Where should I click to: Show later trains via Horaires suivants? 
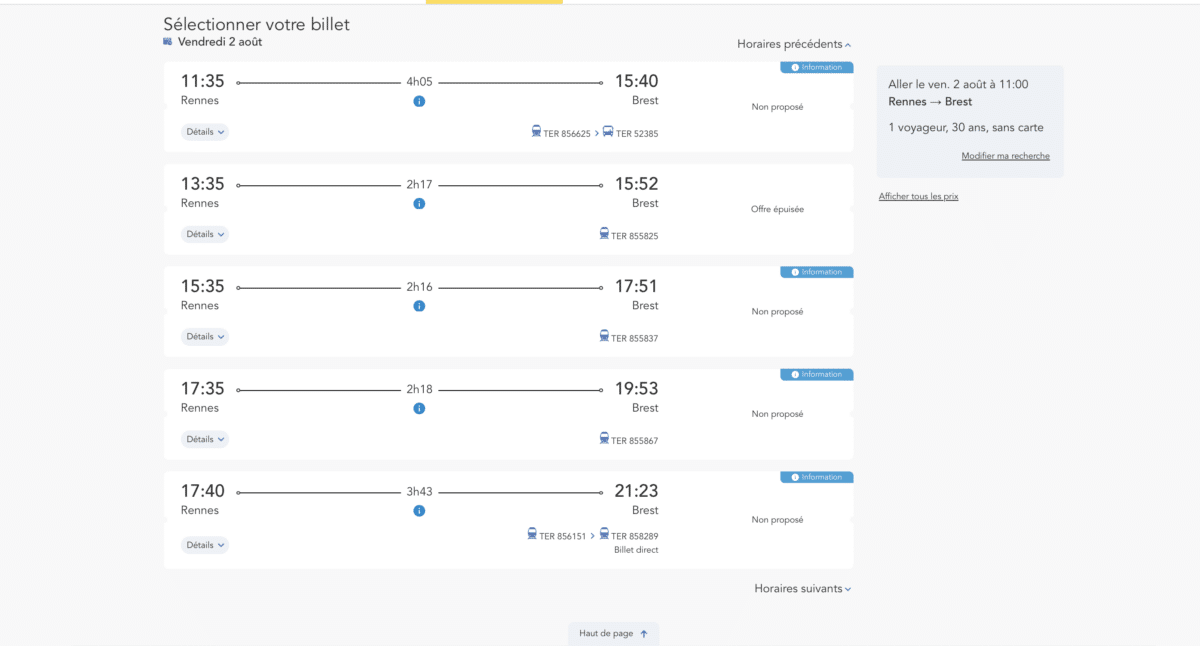tap(802, 589)
